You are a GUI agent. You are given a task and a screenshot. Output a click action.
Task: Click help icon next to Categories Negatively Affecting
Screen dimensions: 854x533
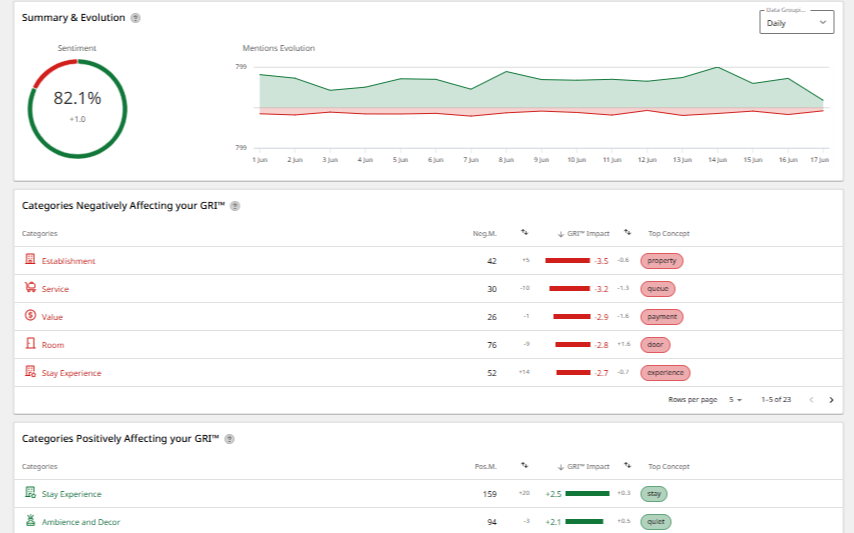click(x=235, y=206)
